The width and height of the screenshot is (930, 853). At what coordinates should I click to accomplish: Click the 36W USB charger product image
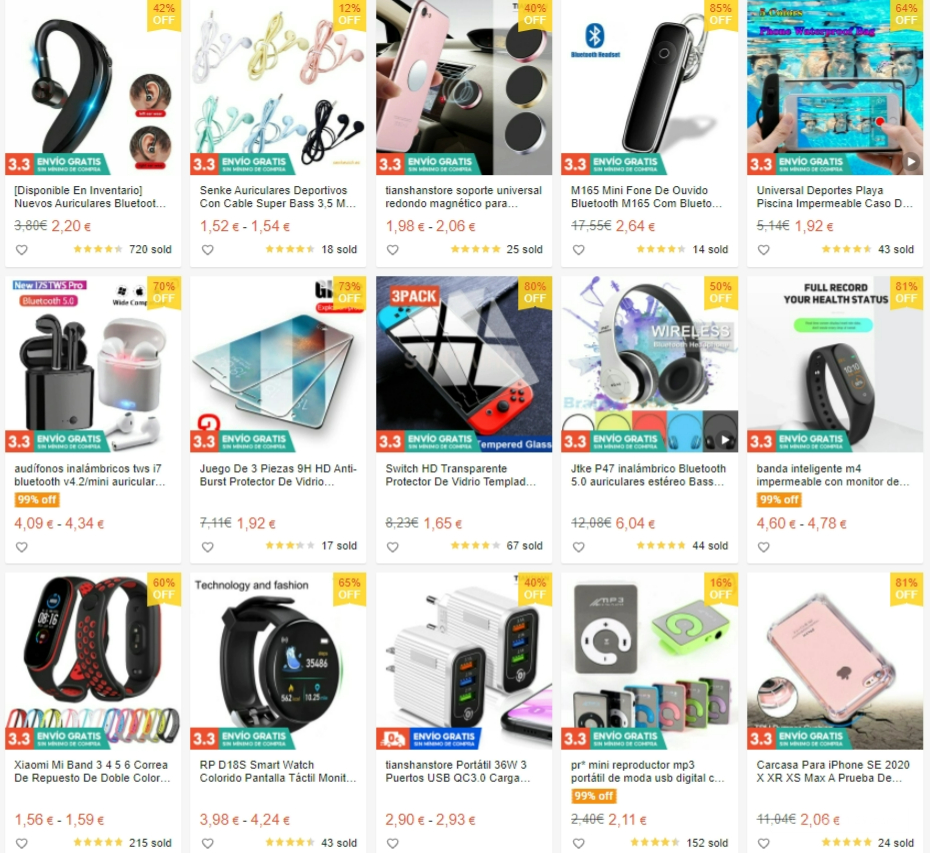click(464, 661)
